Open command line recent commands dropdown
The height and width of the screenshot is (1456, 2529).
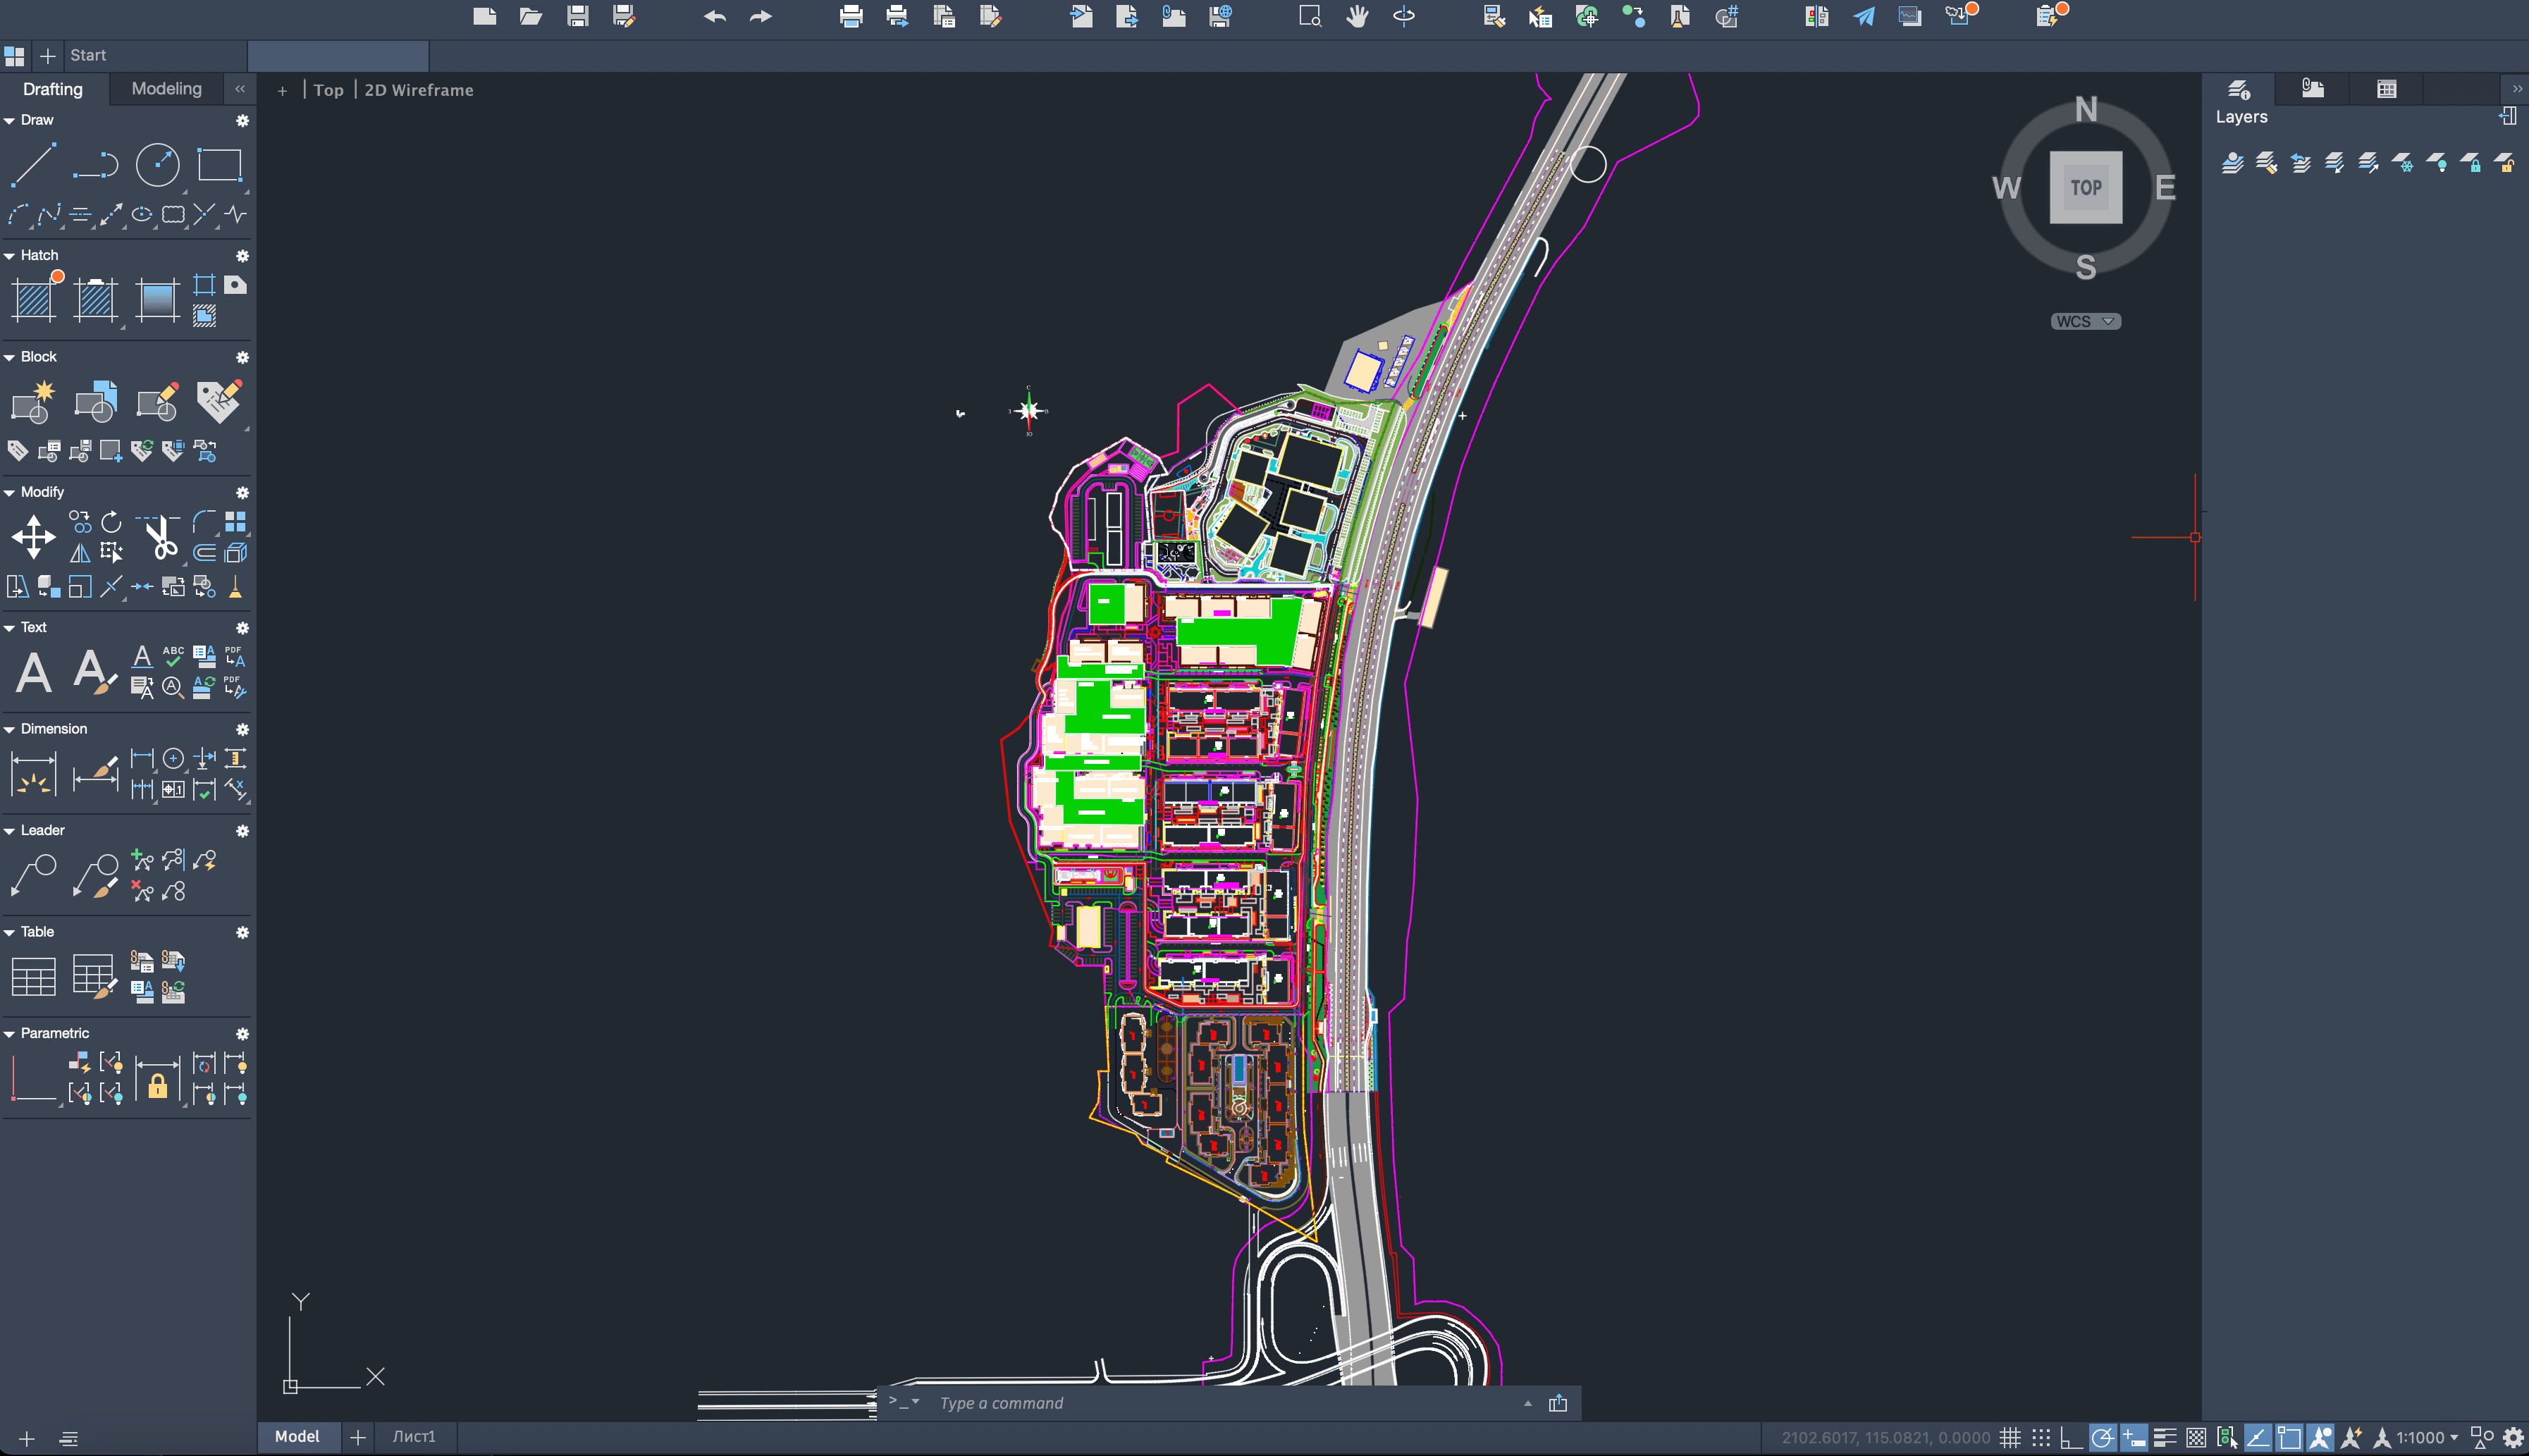click(x=904, y=1402)
